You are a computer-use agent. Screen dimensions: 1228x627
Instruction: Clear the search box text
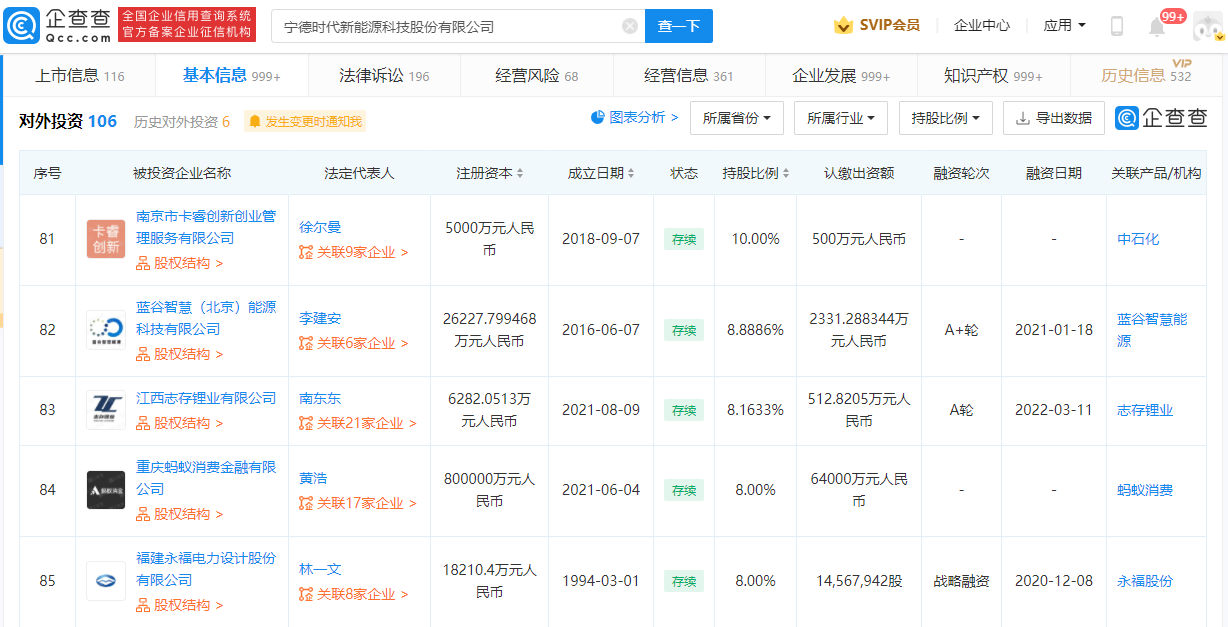pyautogui.click(x=630, y=27)
